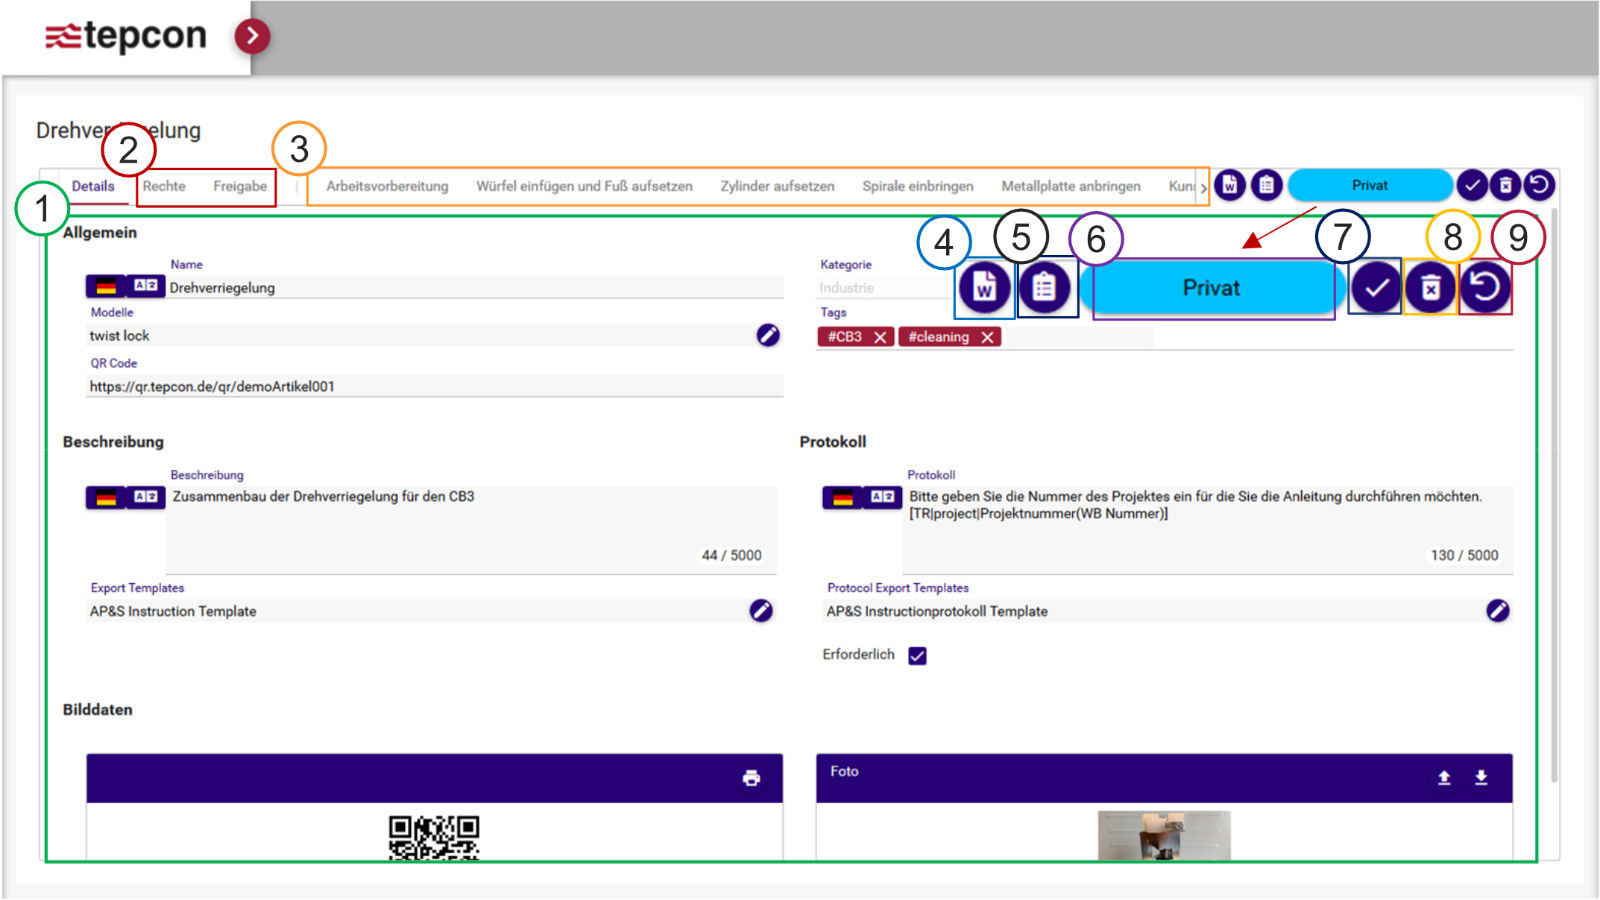
Task: Click the QR code print icon
Action: [751, 778]
